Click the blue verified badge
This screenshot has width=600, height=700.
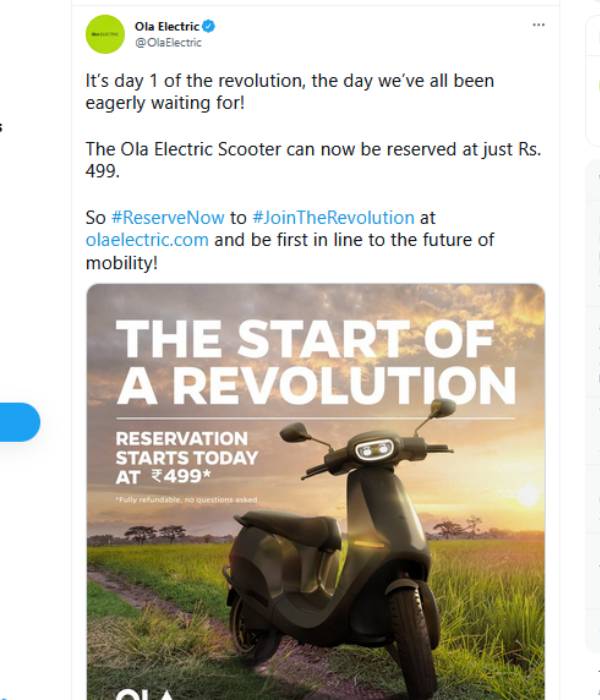[x=208, y=26]
